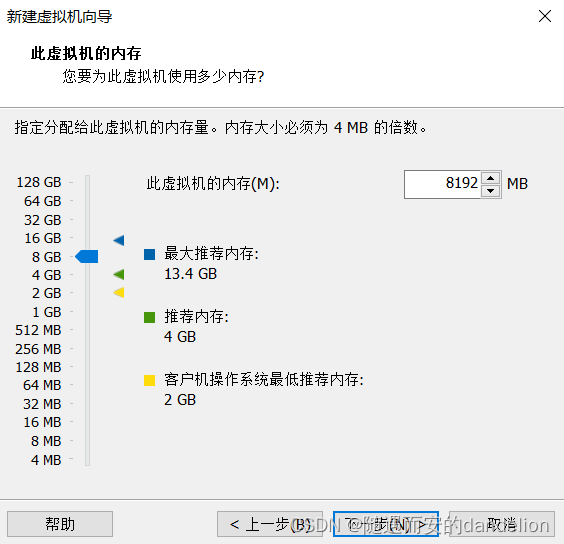Image resolution: width=564 pixels, height=544 pixels.
Task: Click the MB unit label beside the spinner
Action: [x=517, y=184]
